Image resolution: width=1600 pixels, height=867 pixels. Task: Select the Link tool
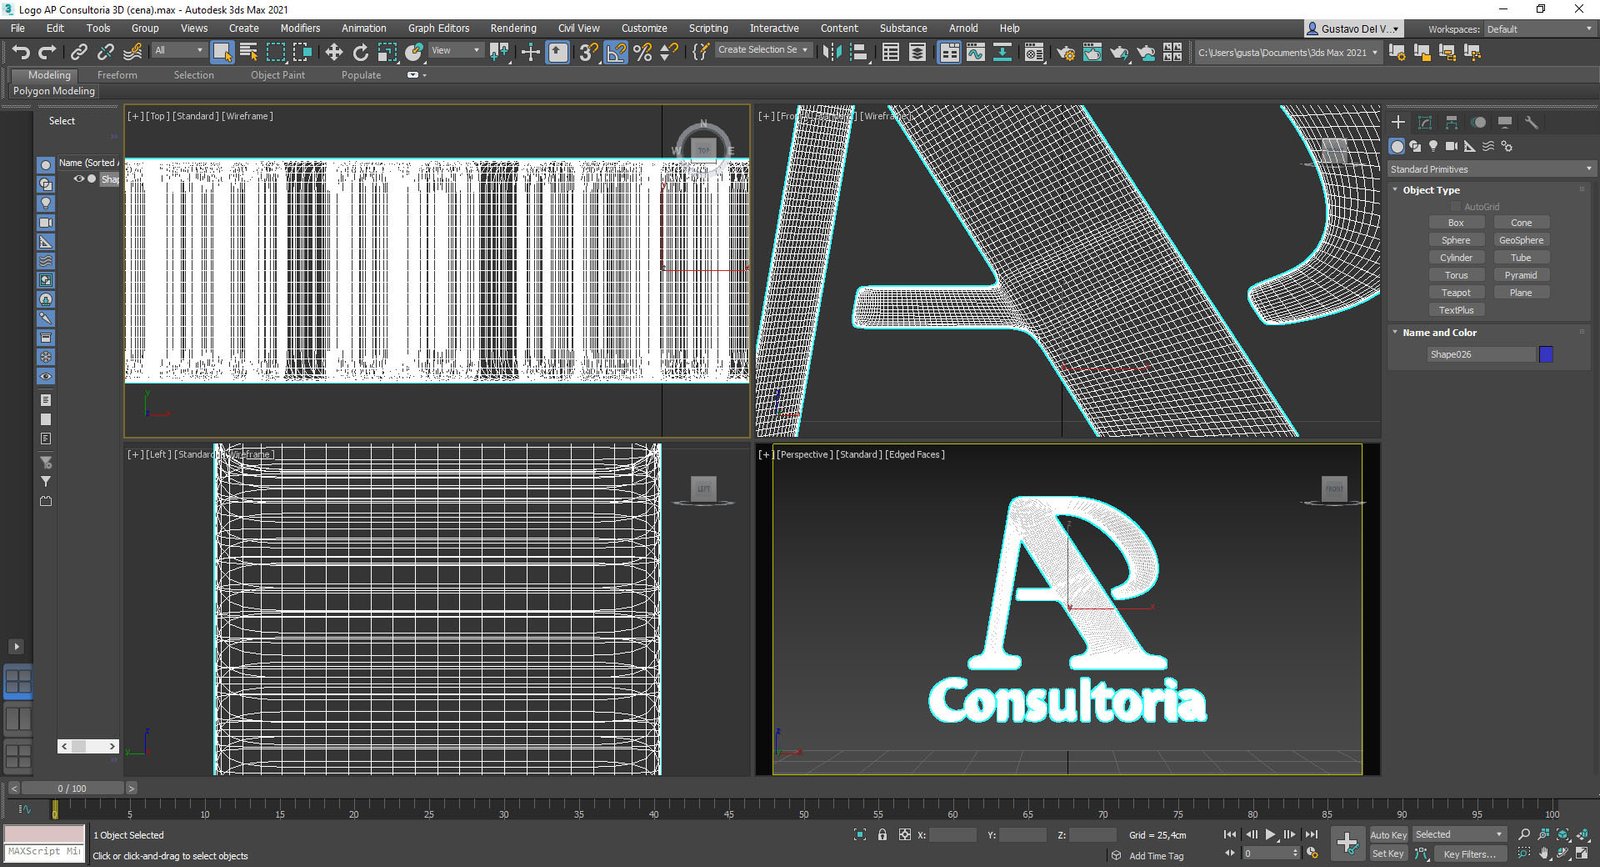79,52
